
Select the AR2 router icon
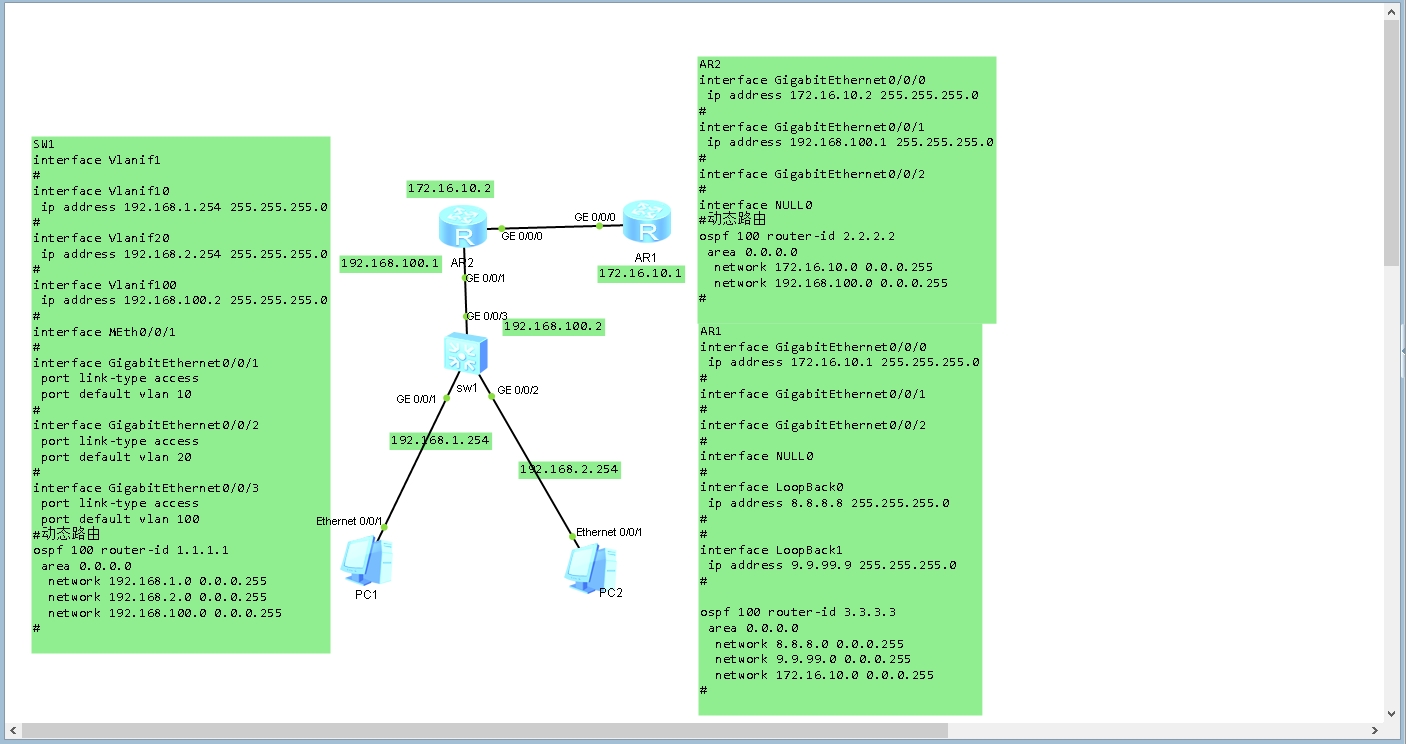pyautogui.click(x=462, y=228)
